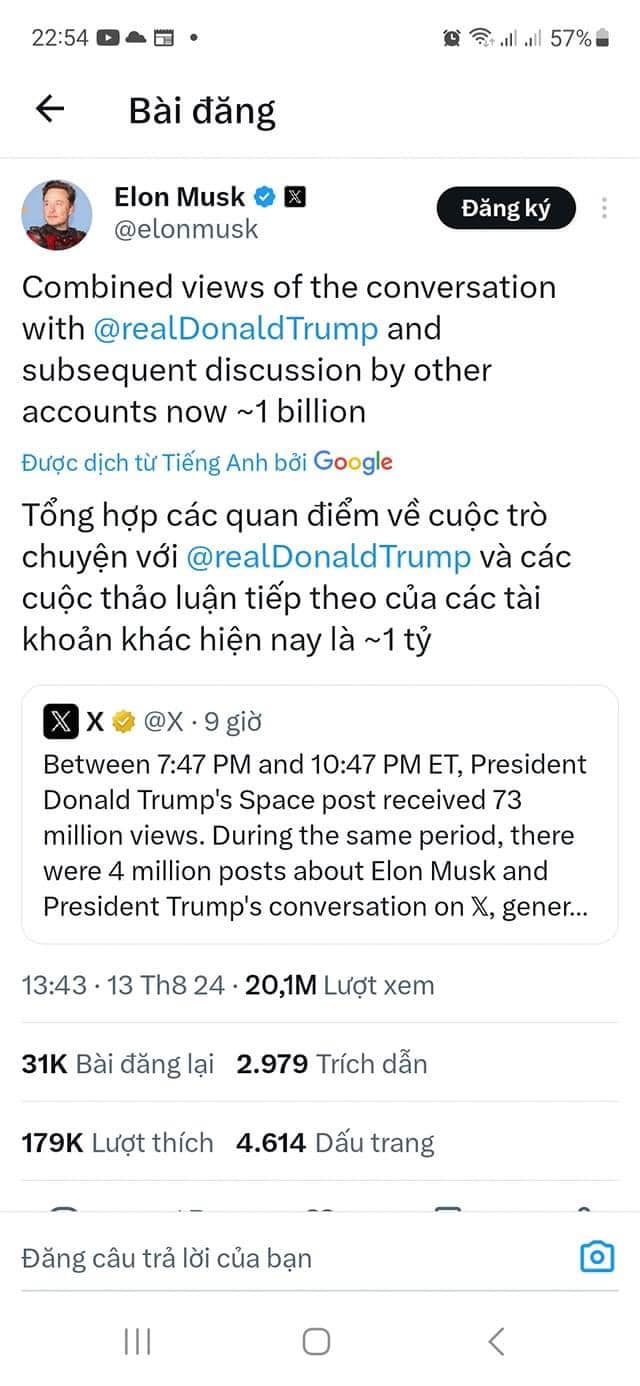The width and height of the screenshot is (640, 1386).
Task: View the 31K reposts list
Action: 118,1064
